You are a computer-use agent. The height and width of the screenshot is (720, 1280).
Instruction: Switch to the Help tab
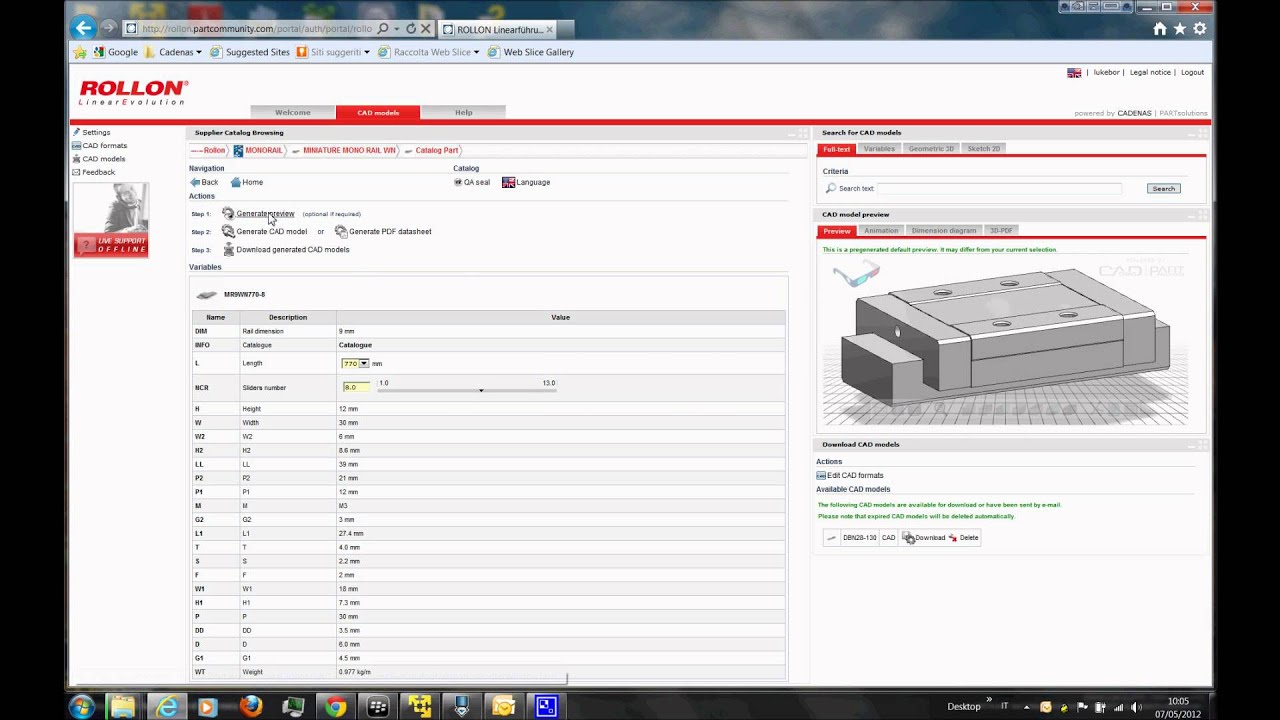tap(464, 112)
